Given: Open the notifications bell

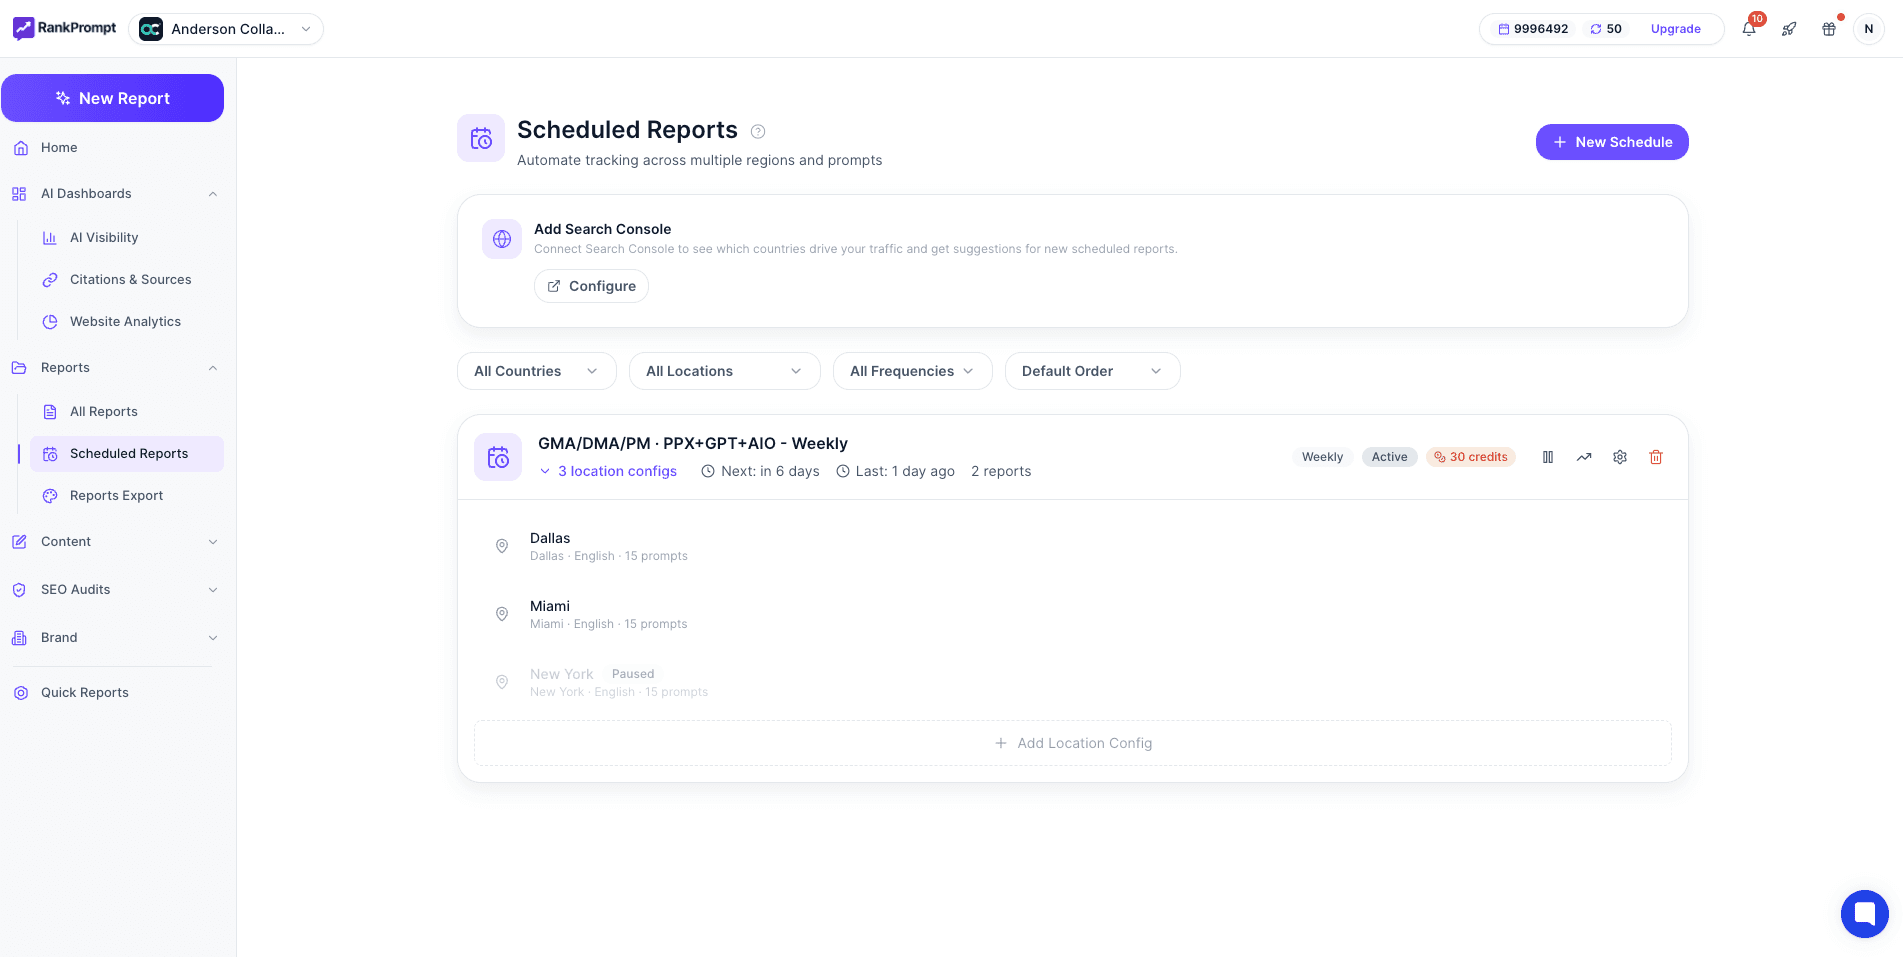Looking at the screenshot, I should (x=1749, y=29).
